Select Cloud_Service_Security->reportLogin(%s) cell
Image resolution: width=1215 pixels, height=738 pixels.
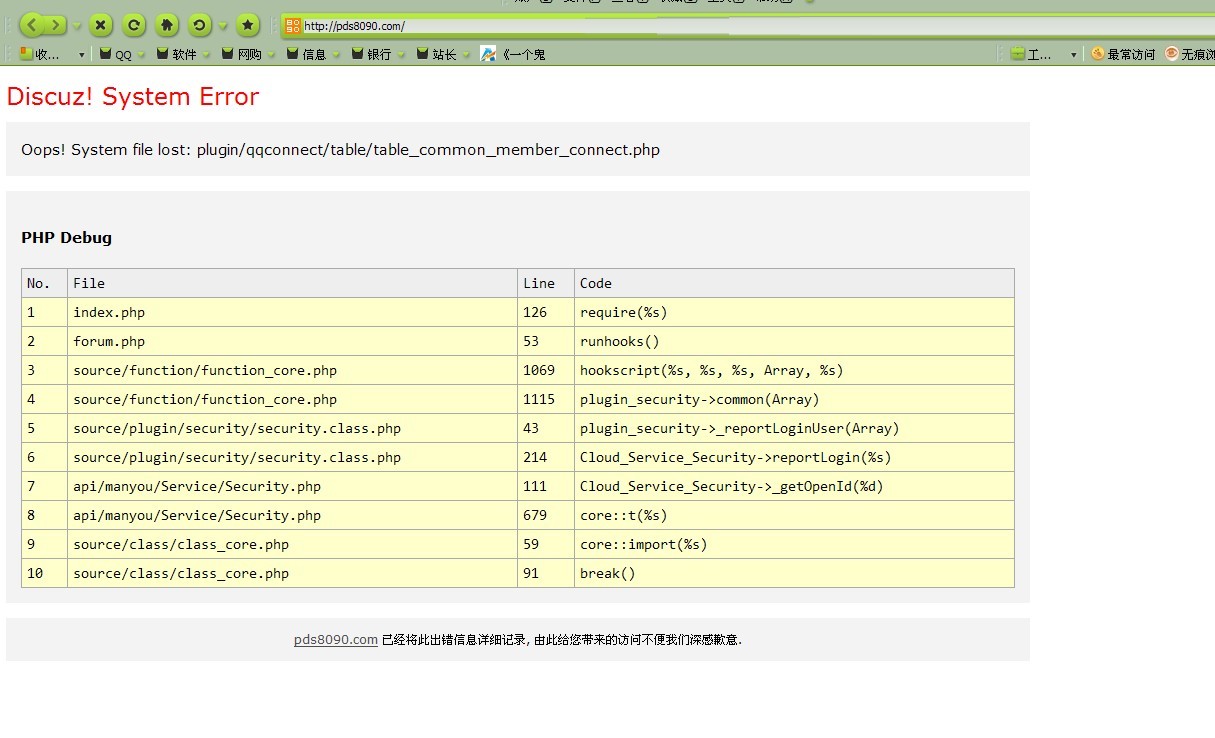[x=794, y=457]
